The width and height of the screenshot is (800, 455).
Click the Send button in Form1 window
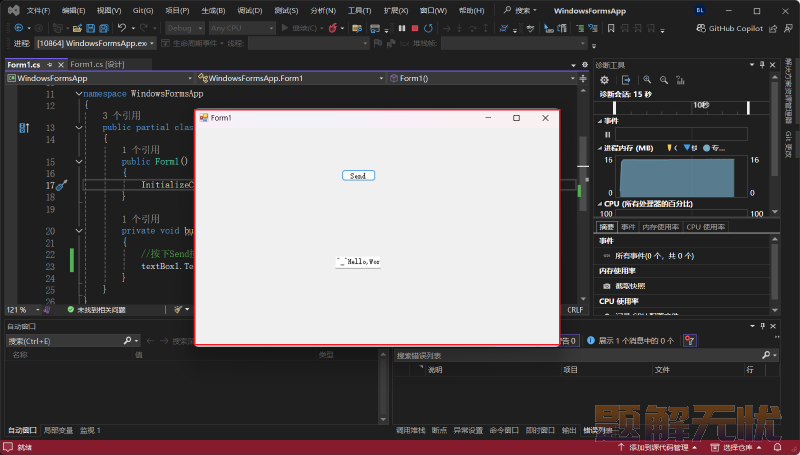[x=358, y=175]
